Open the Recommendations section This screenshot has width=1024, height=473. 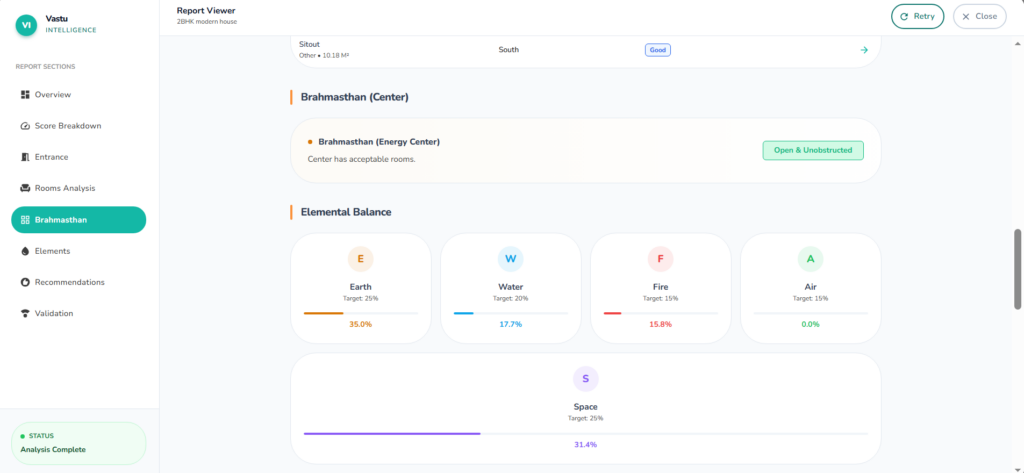coord(69,282)
